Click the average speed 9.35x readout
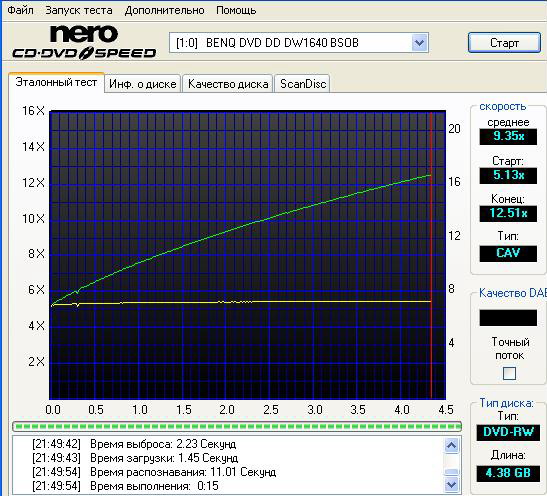This screenshot has height=496, width=547. tap(508, 136)
